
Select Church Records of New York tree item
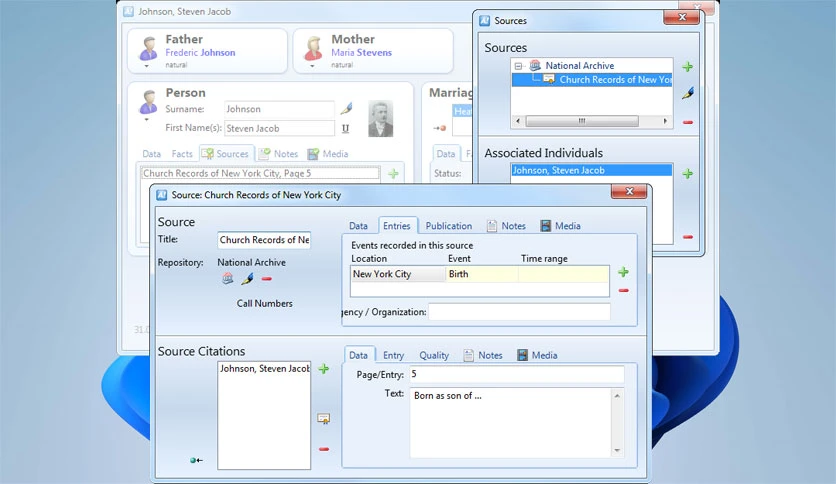[x=615, y=79]
